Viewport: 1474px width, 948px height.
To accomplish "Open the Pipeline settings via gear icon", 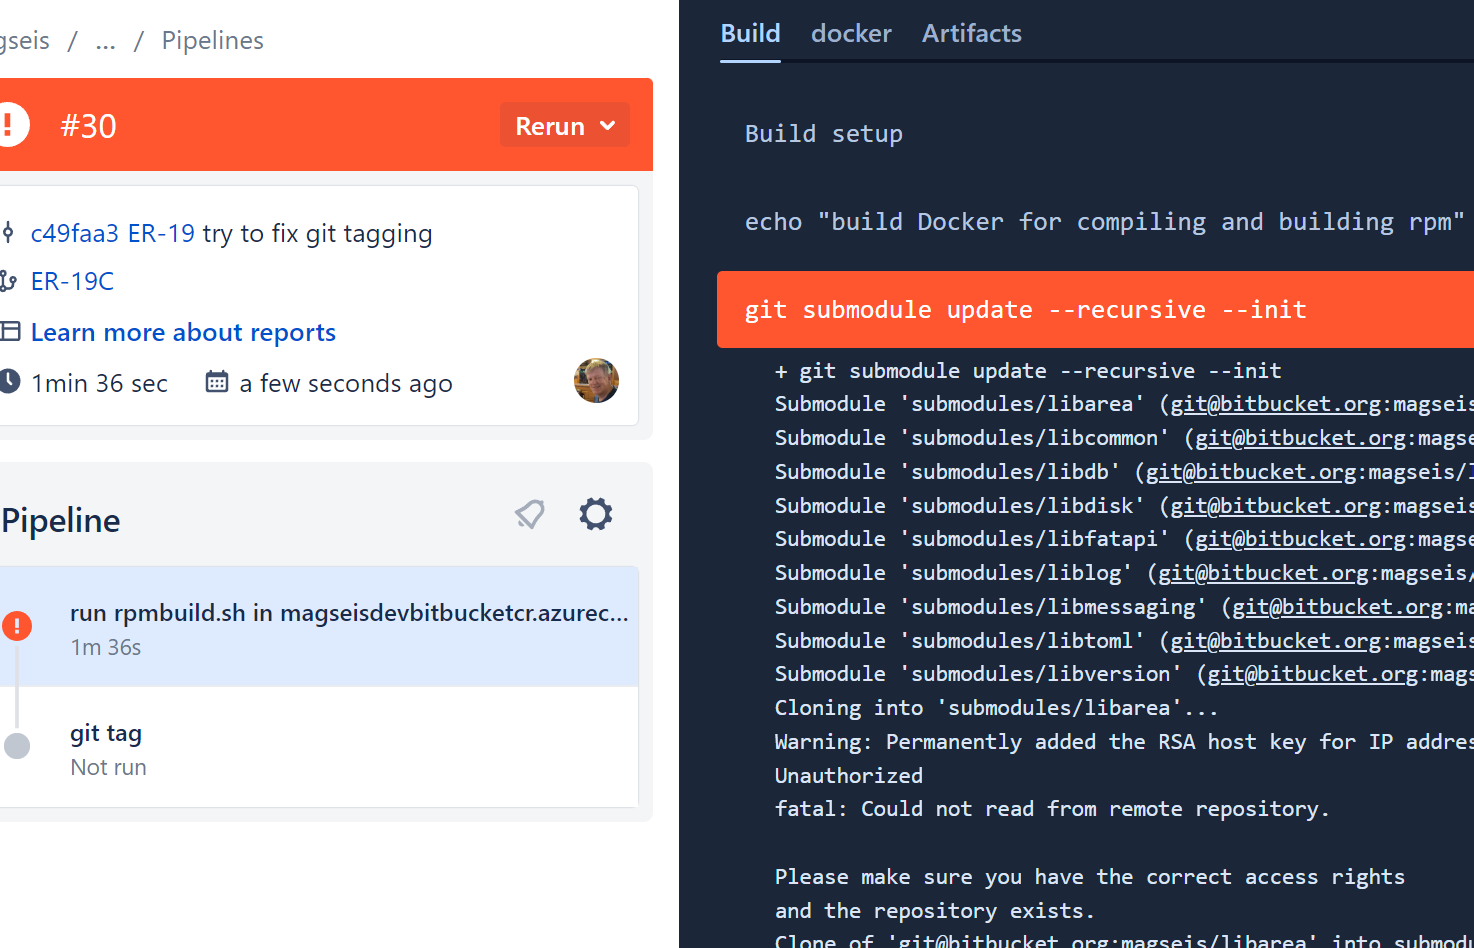I will (595, 513).
